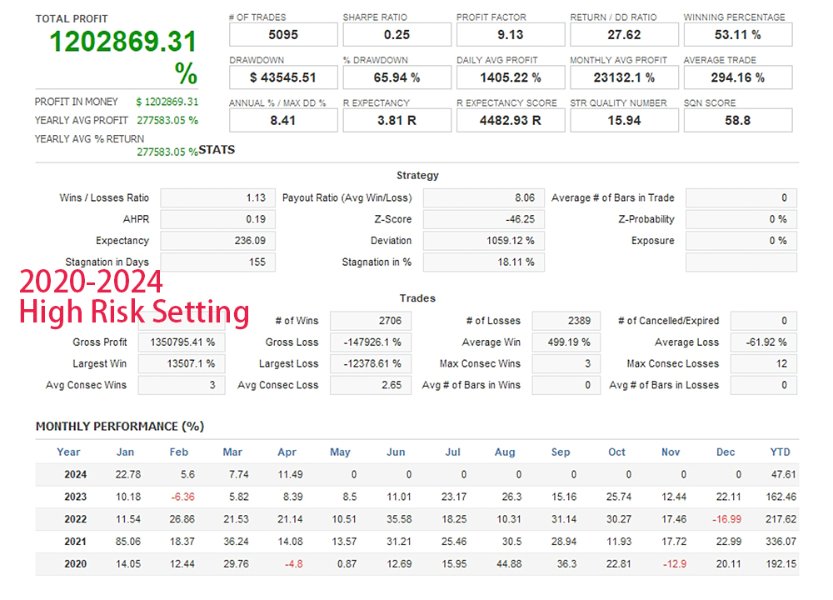The width and height of the screenshot is (833, 600).
Task: Click the 2021 YTD value 336.07
Action: click(781, 541)
